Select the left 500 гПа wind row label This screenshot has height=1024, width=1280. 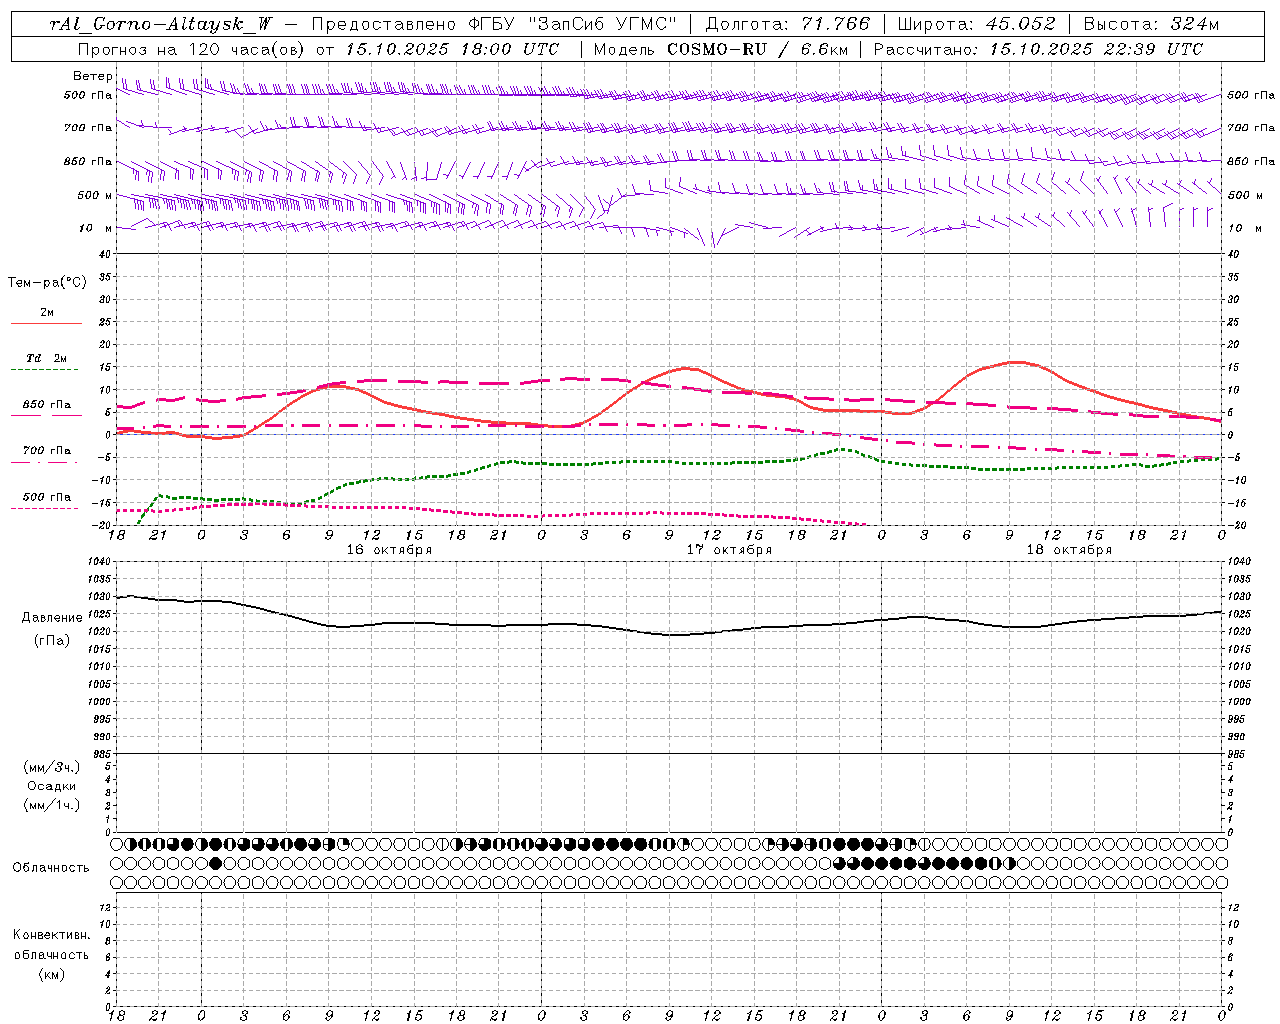tap(88, 95)
